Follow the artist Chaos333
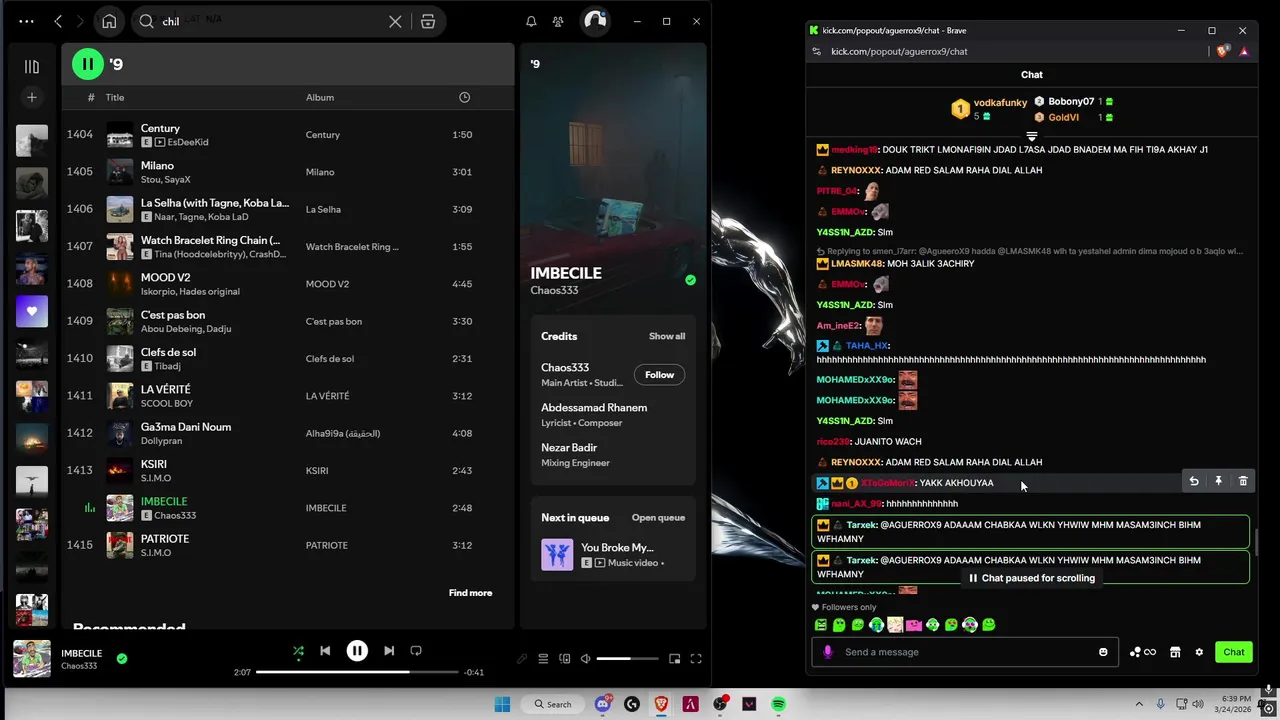 (659, 374)
